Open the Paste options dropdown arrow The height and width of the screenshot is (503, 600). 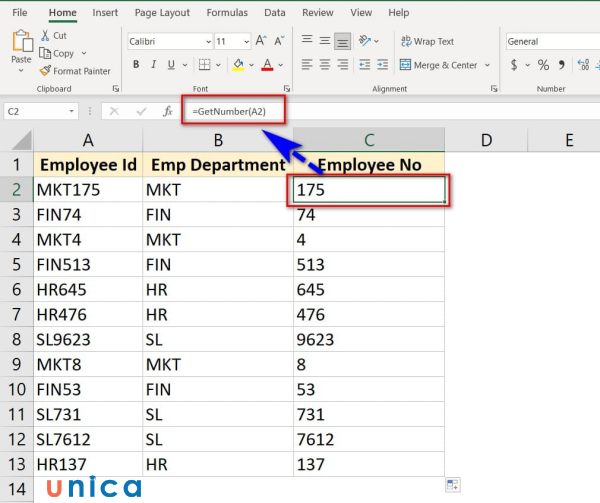point(21,70)
